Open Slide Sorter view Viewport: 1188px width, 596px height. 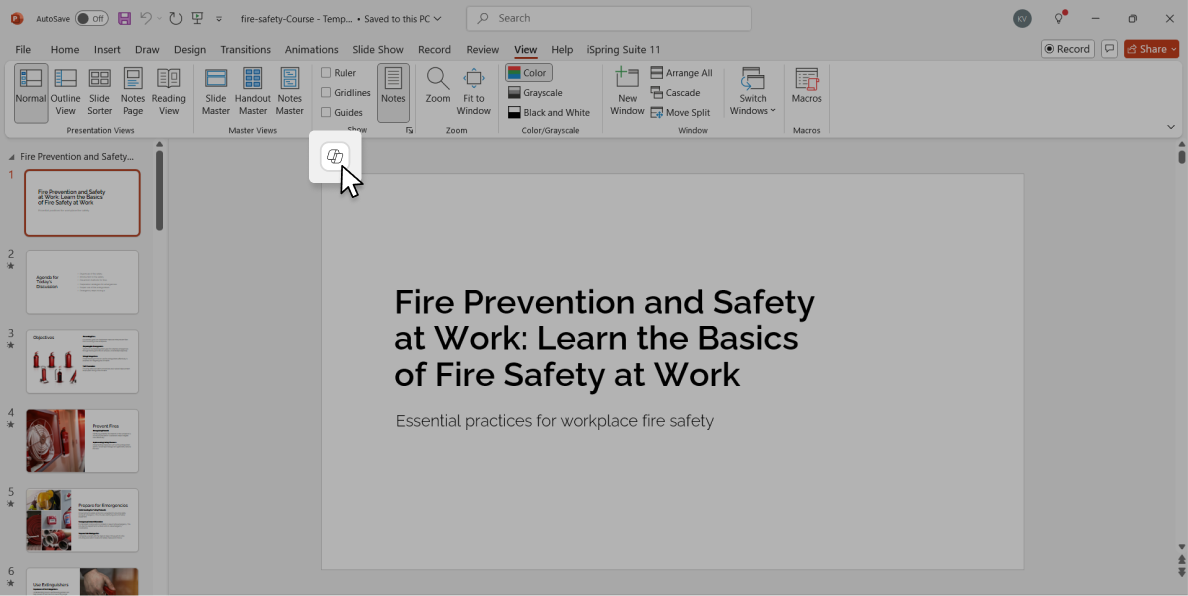tap(99, 91)
